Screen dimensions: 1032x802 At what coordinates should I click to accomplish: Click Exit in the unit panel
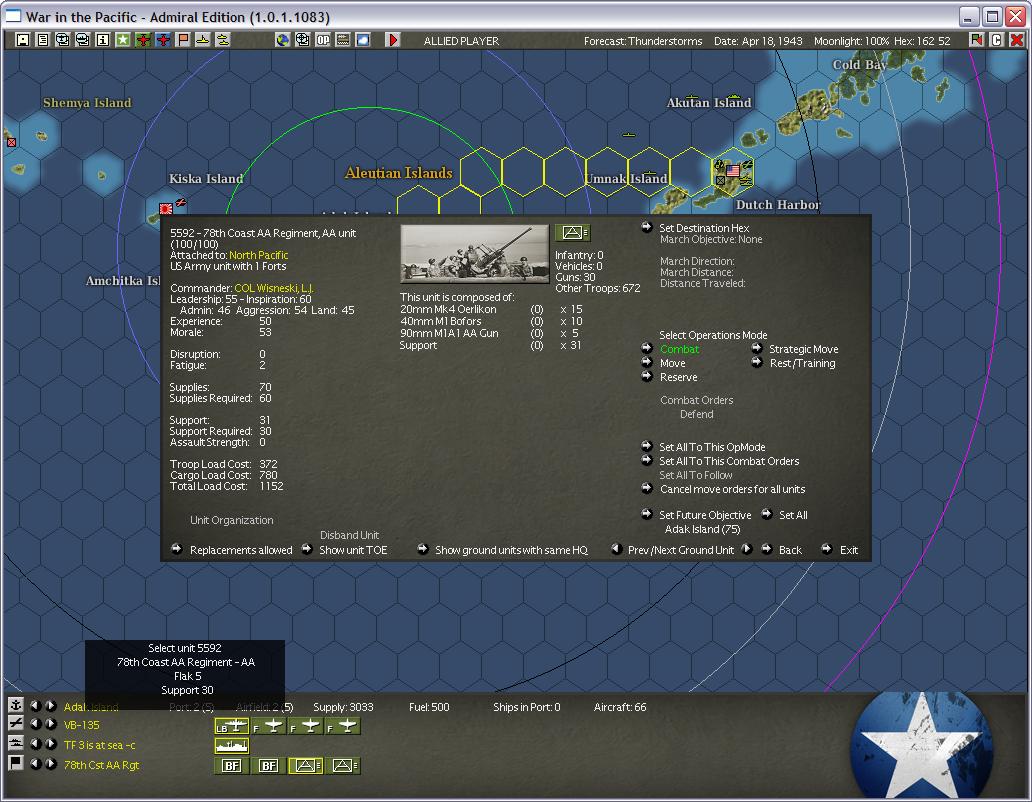[x=849, y=550]
